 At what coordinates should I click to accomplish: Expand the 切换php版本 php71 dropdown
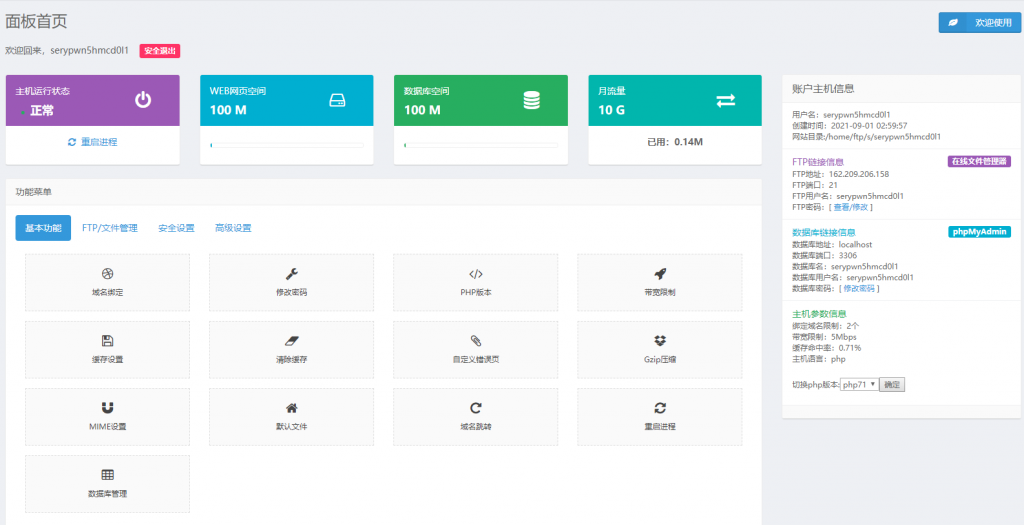(x=859, y=384)
